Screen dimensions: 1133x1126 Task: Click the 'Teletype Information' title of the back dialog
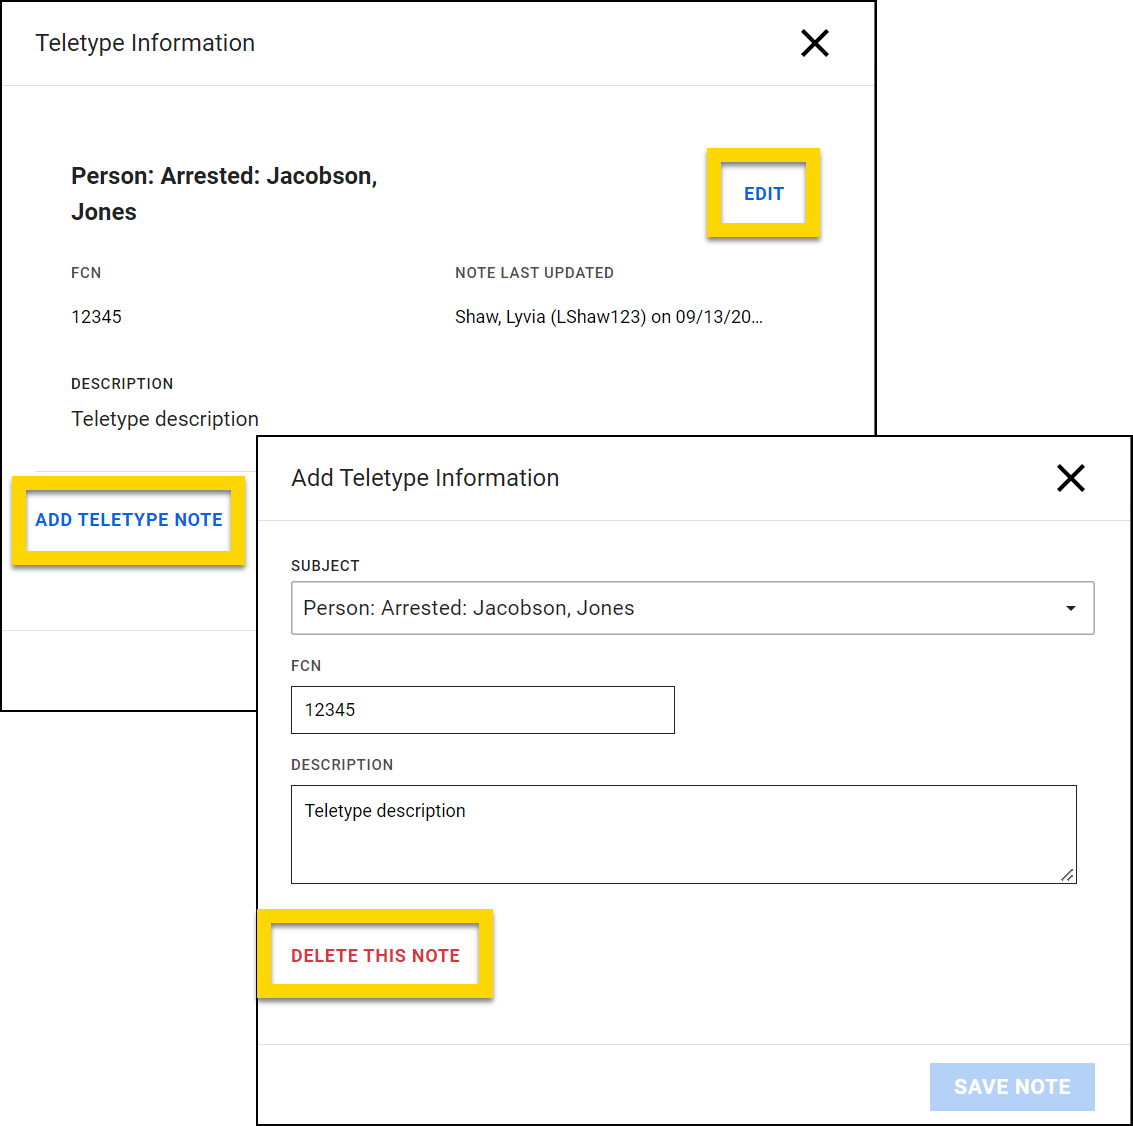pos(145,43)
